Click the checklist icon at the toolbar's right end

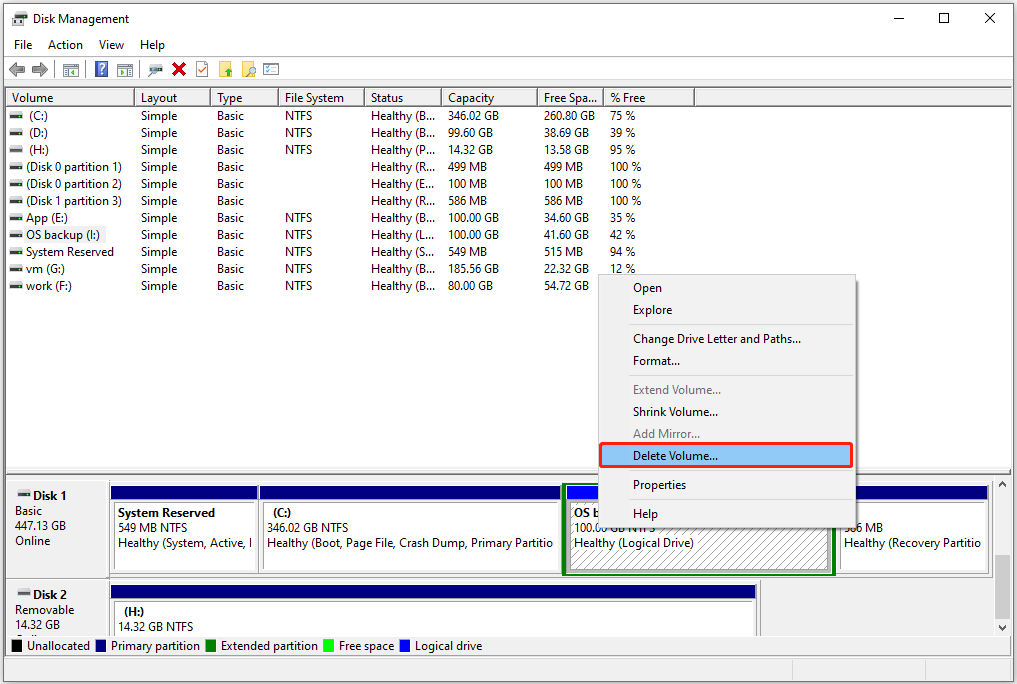(x=271, y=69)
